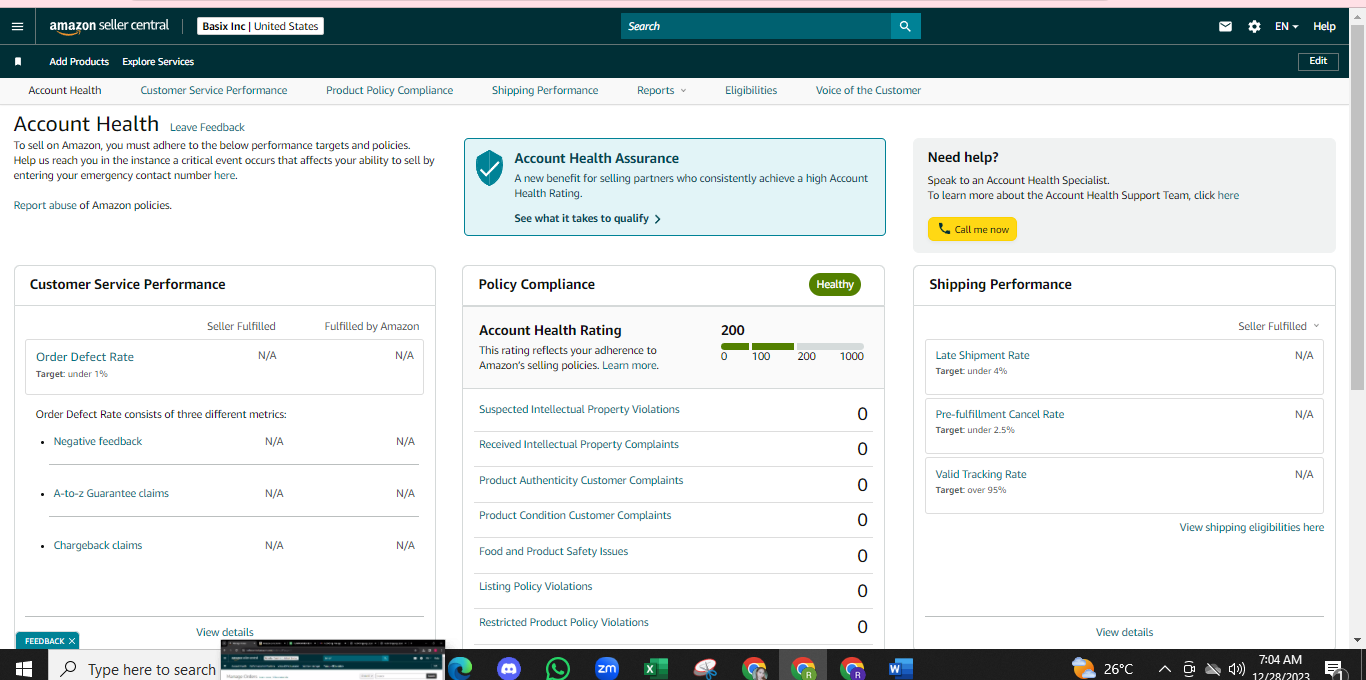Click the search magnifier button

tap(905, 26)
